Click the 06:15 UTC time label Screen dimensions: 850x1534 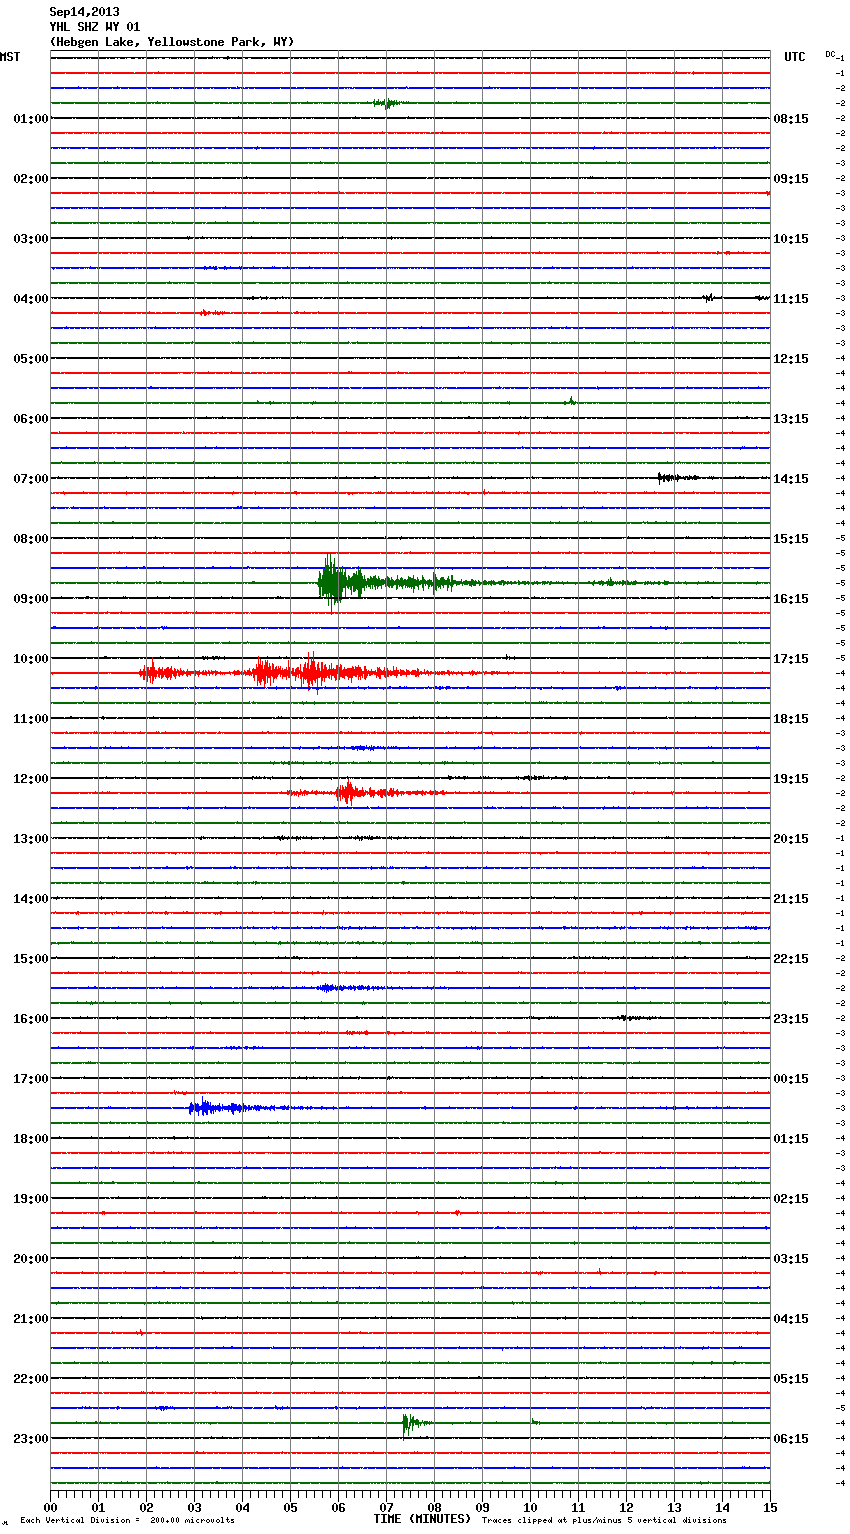point(791,1439)
